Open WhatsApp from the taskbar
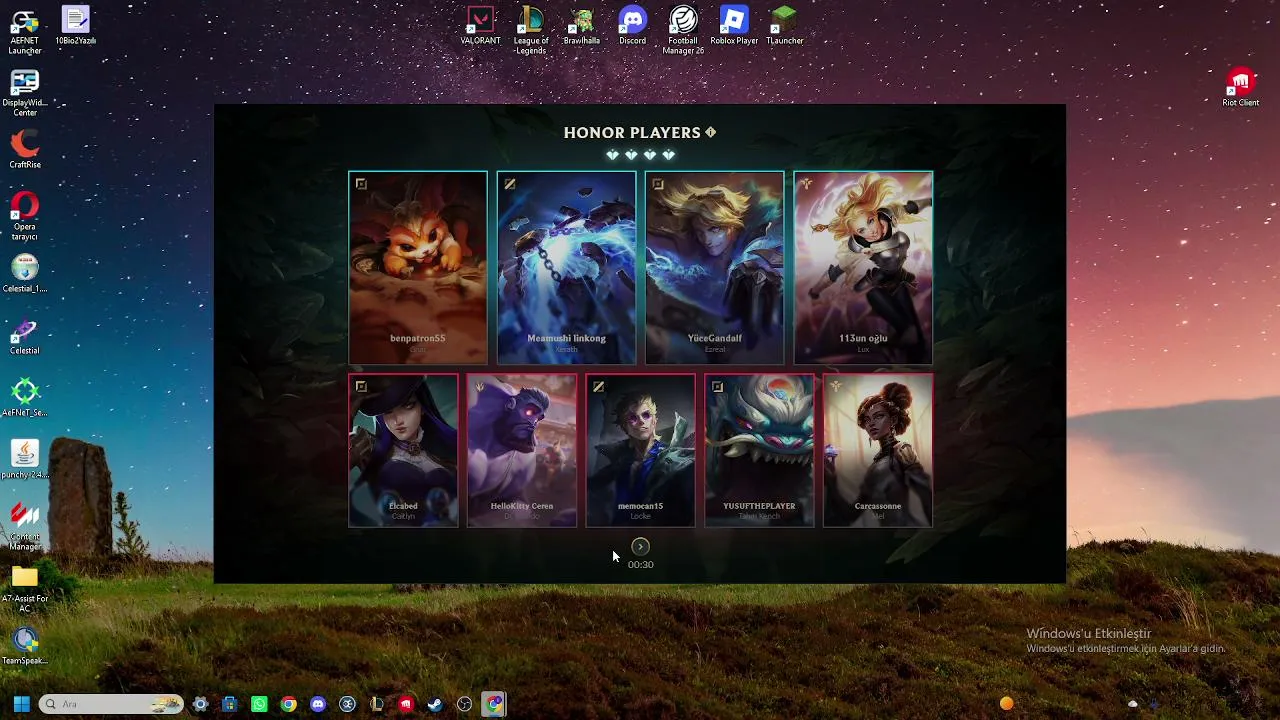The image size is (1280, 720). [x=259, y=704]
